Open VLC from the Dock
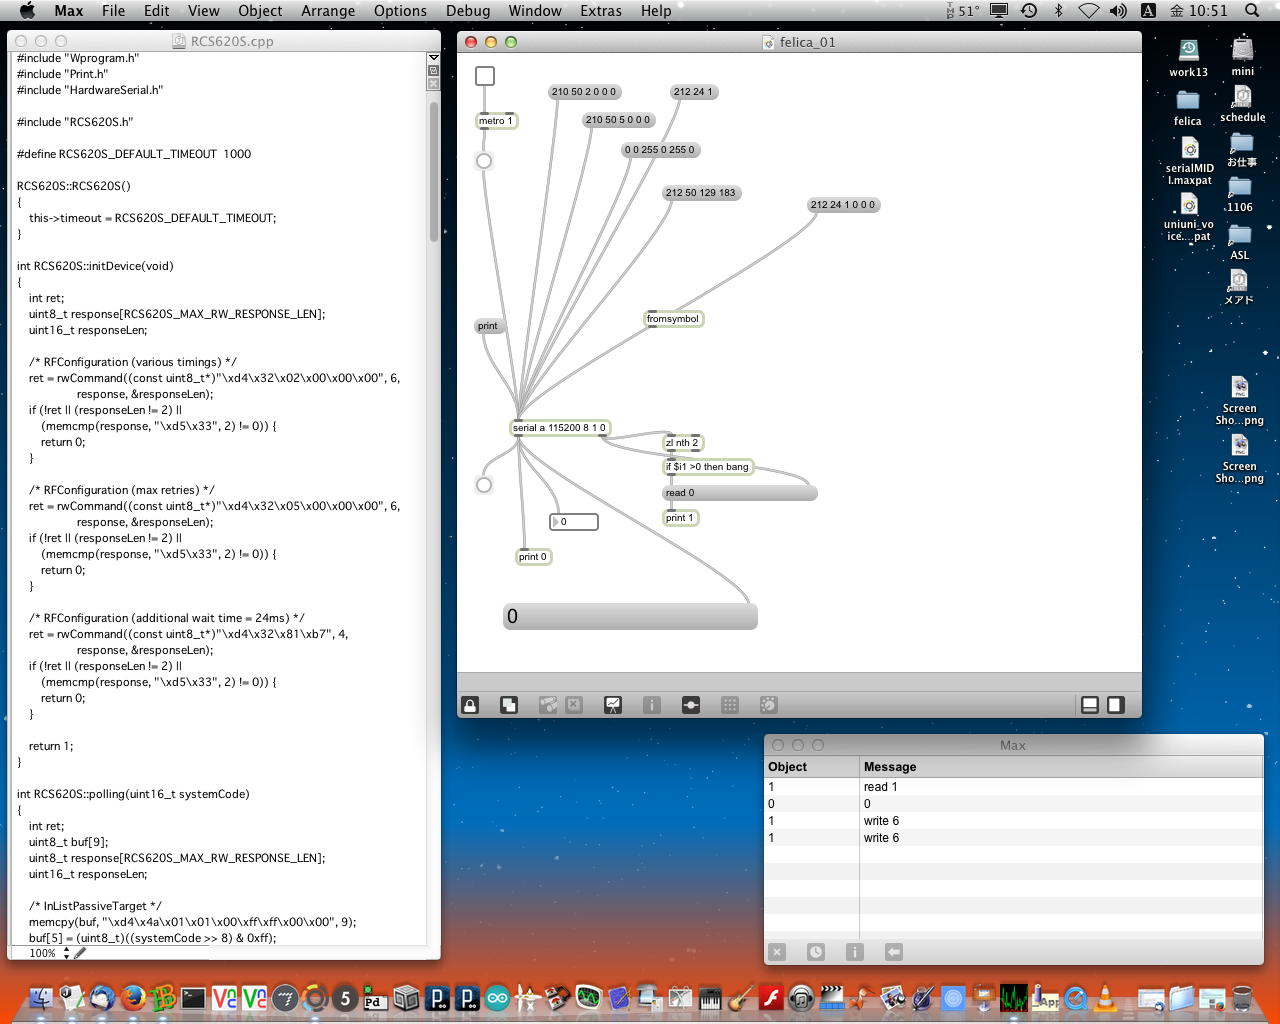Image resolution: width=1280 pixels, height=1024 pixels. (1106, 997)
